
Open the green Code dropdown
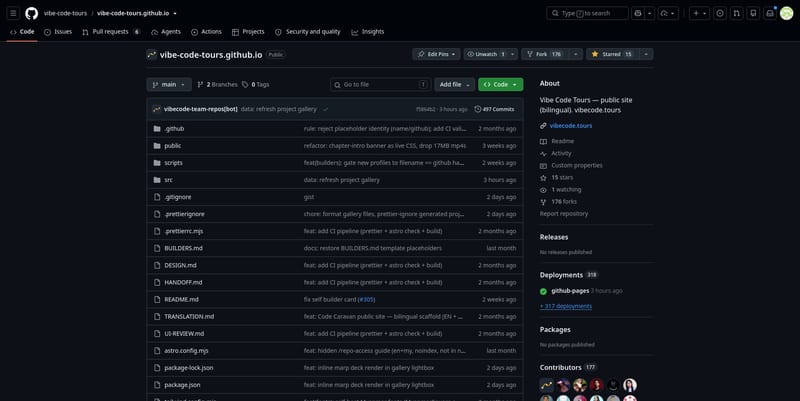(501, 85)
